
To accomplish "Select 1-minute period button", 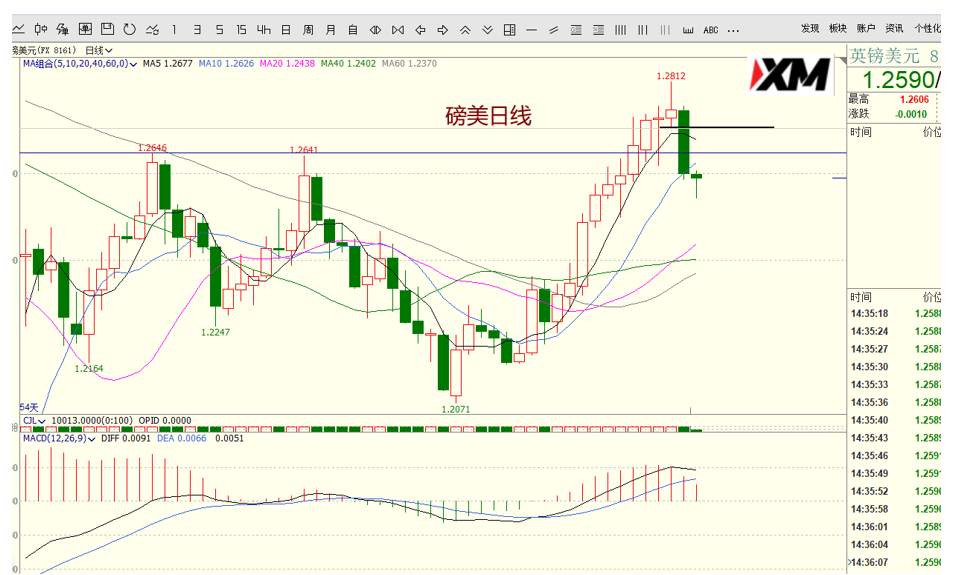I will [x=174, y=29].
